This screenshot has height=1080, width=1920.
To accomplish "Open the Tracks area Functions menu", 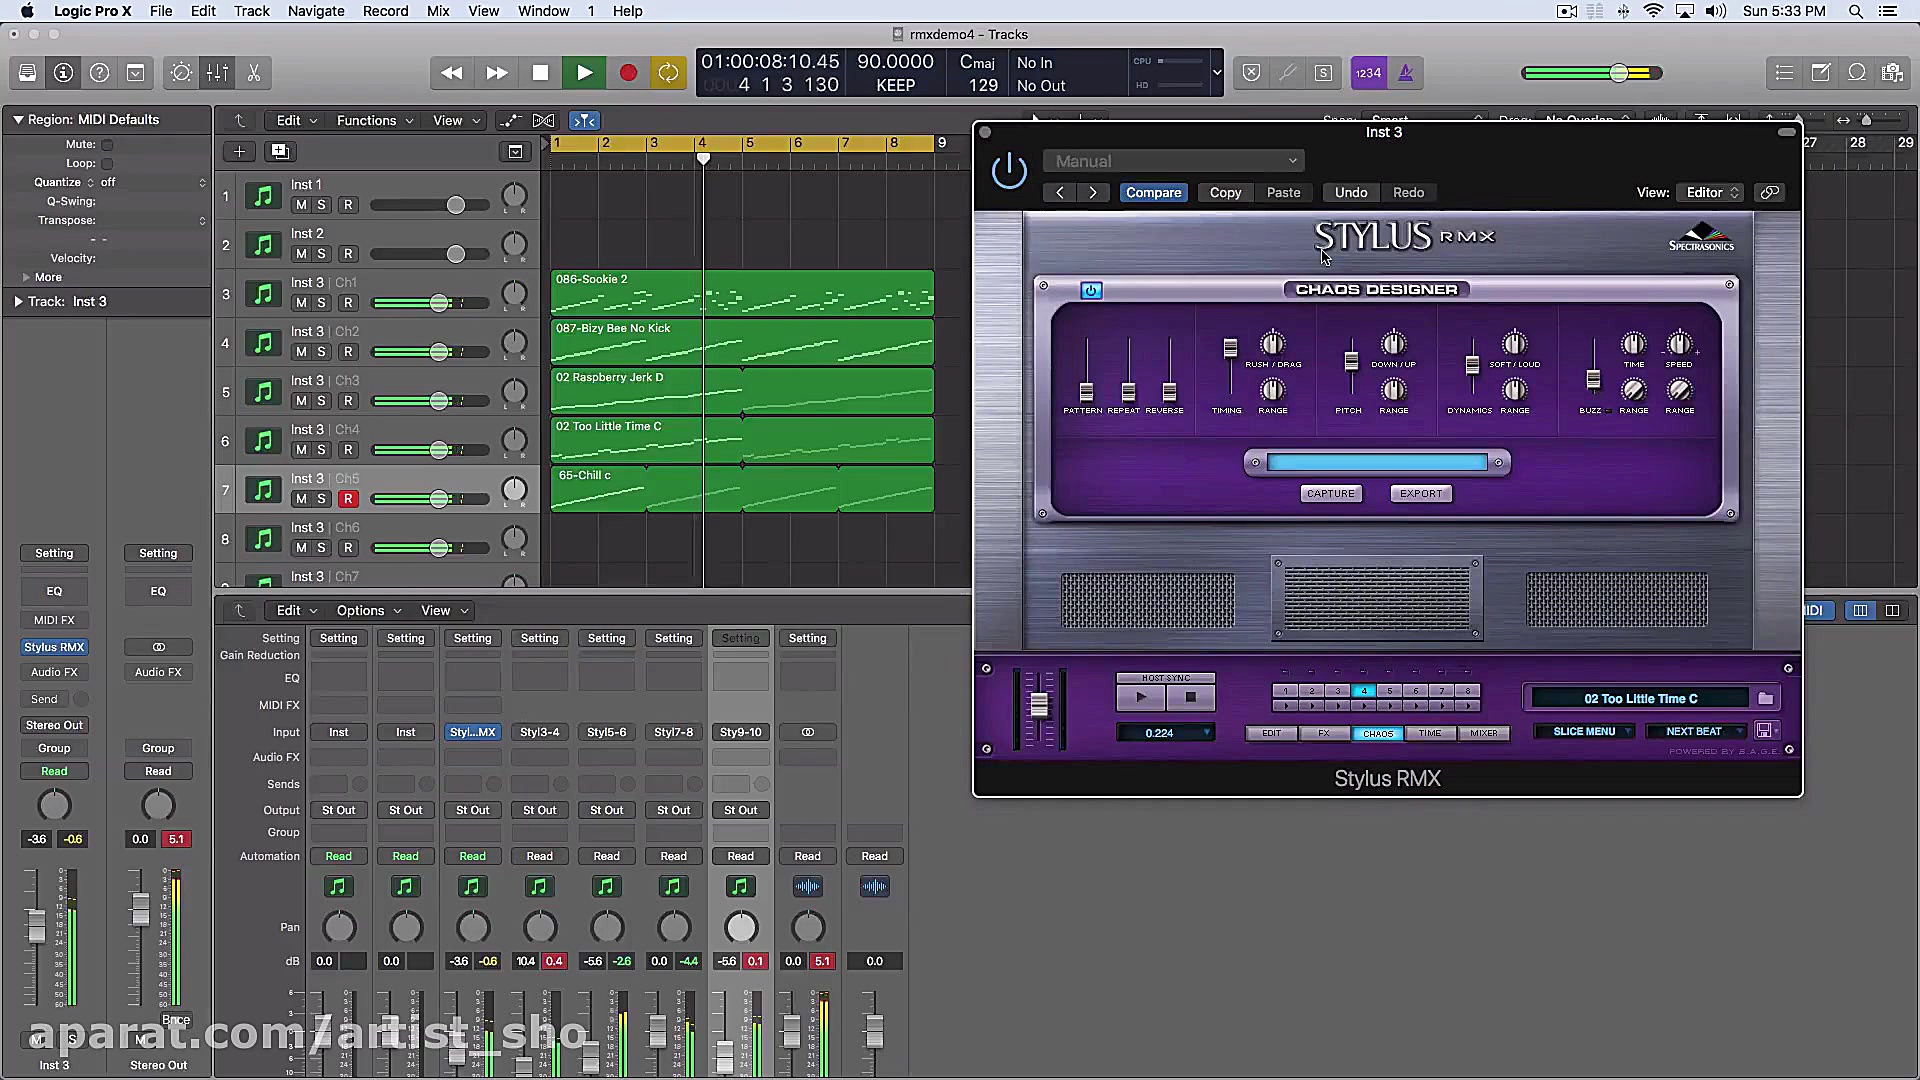I will [374, 121].
